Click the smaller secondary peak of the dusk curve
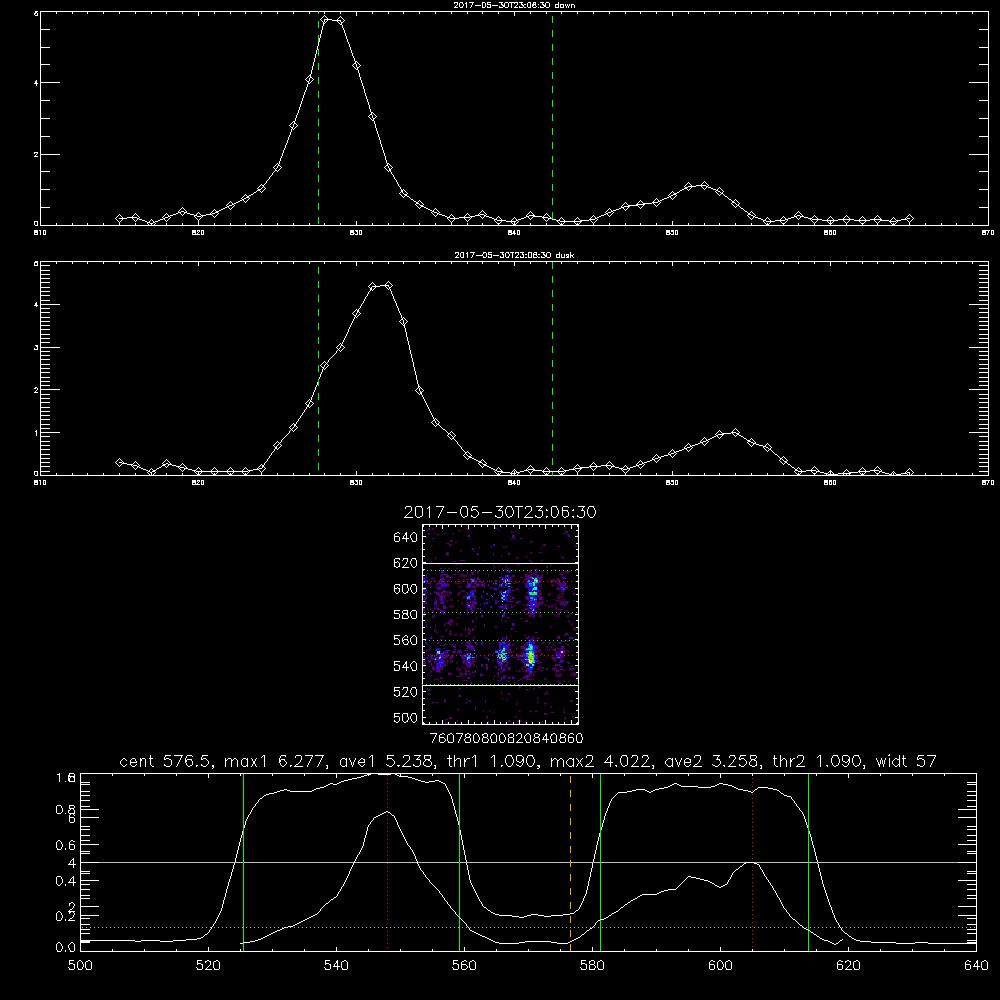This screenshot has width=1000, height=1000. (x=735, y=432)
